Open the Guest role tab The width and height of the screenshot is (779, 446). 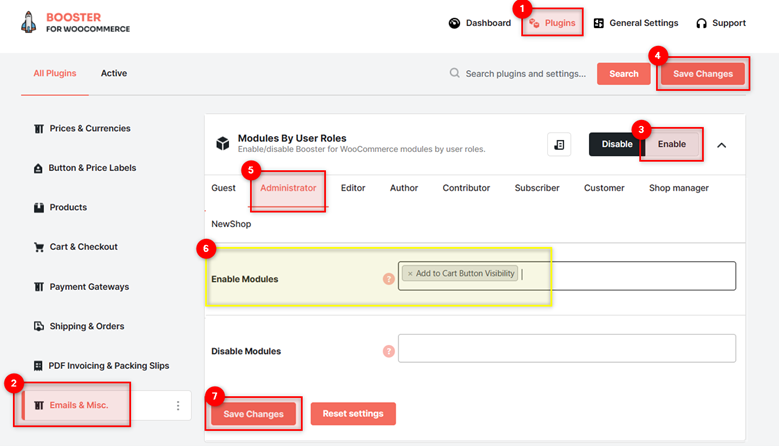[x=223, y=188]
